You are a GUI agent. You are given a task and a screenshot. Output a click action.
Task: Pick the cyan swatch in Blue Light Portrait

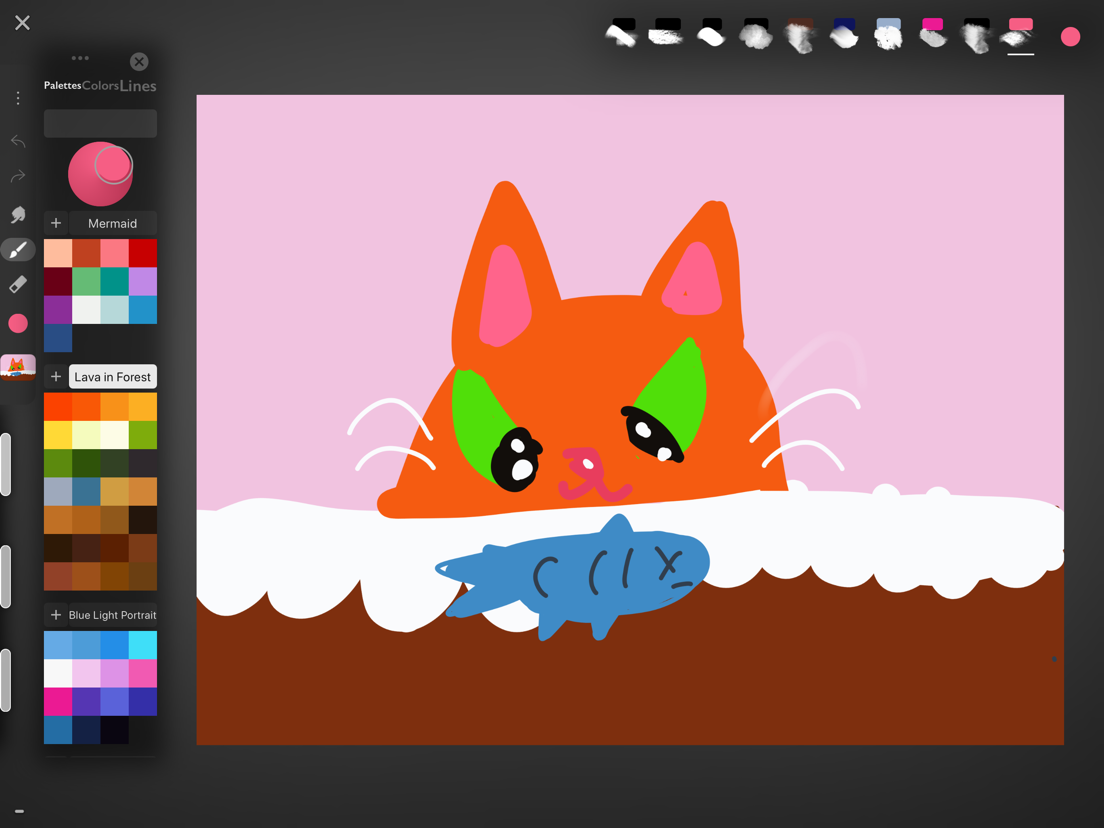(143, 645)
